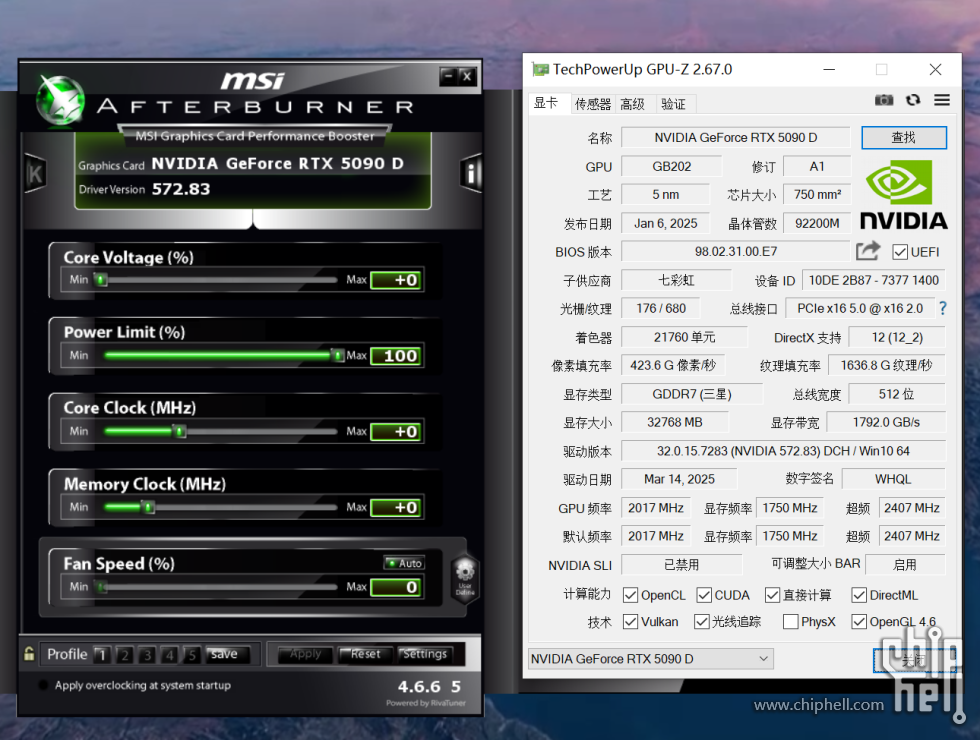The image size is (980, 740).
Task: Click the 查找 lookup button
Action: [x=904, y=138]
